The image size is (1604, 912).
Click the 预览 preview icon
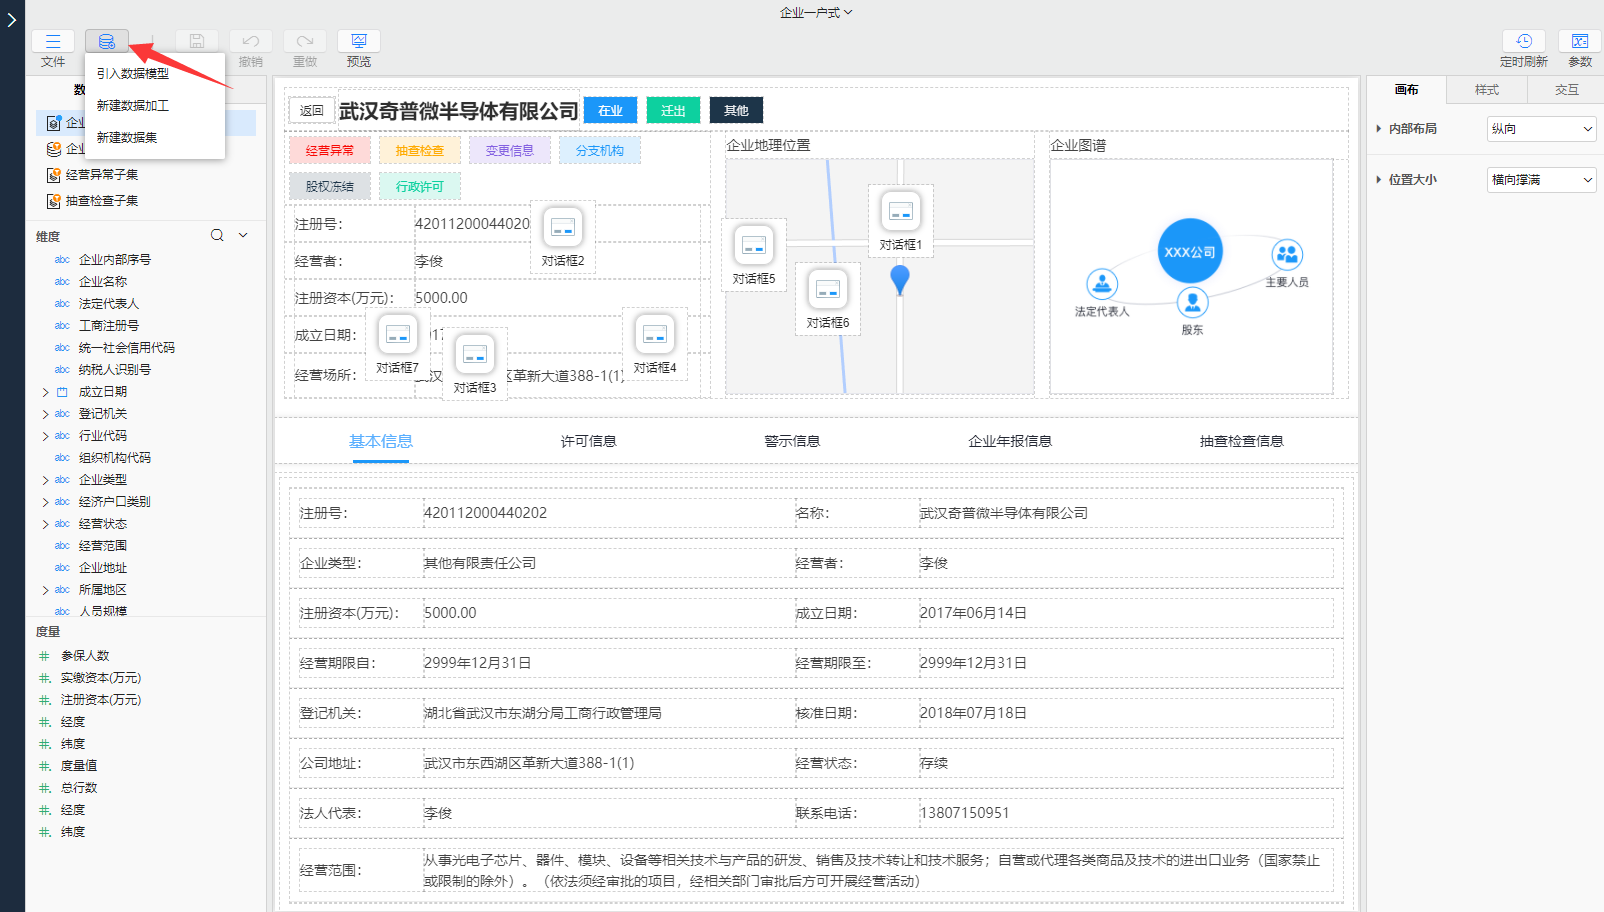tap(359, 41)
